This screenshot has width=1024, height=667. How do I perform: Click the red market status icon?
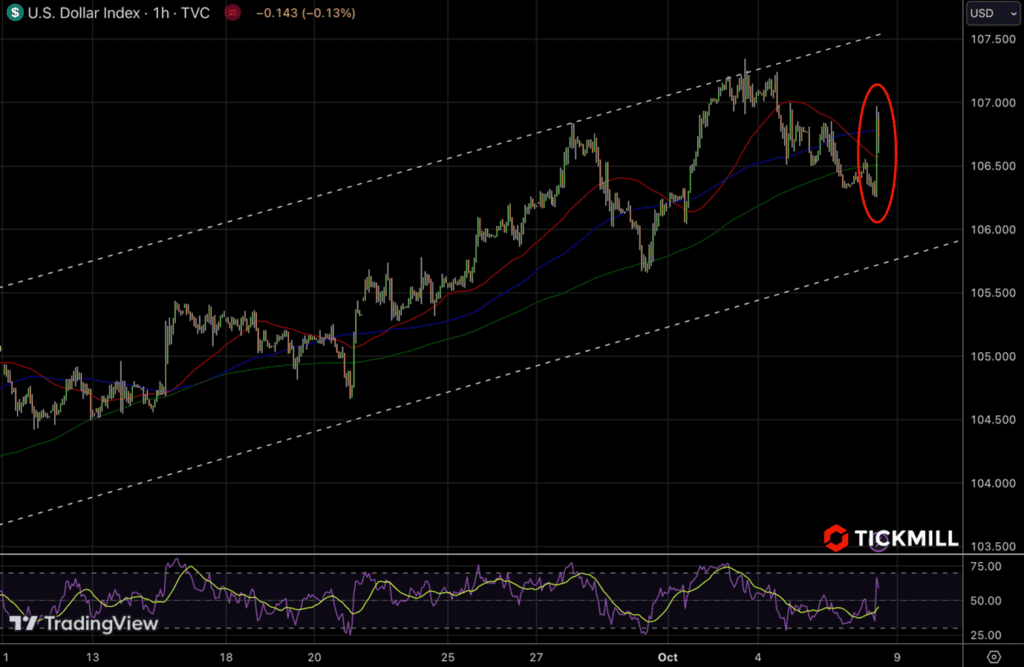click(x=232, y=14)
